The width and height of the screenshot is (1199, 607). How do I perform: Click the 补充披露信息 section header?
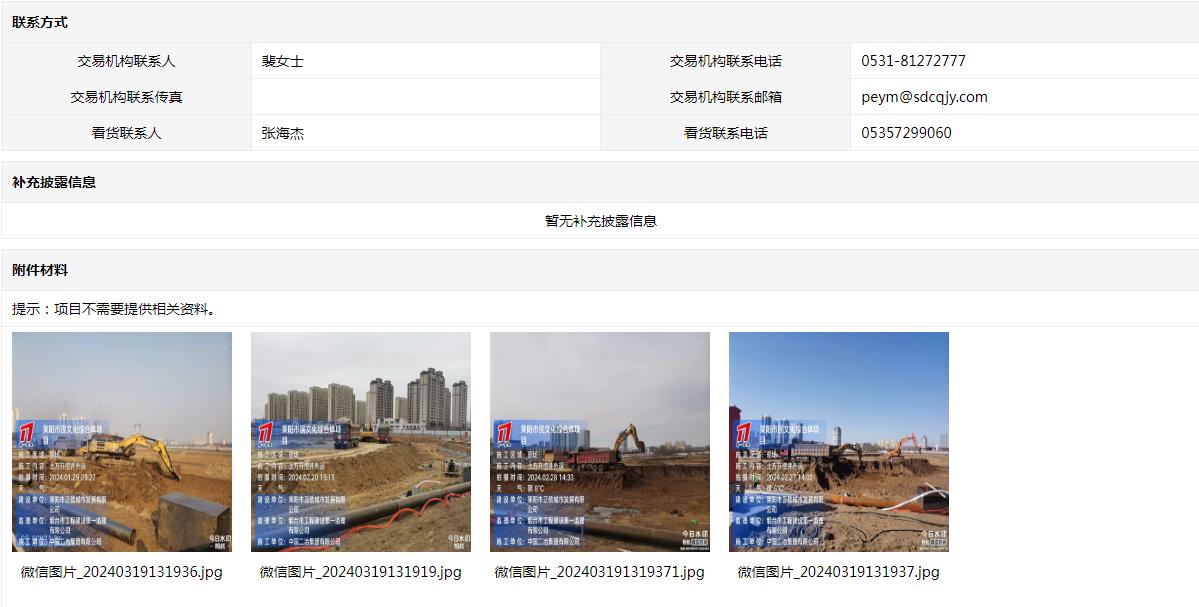pos(54,182)
